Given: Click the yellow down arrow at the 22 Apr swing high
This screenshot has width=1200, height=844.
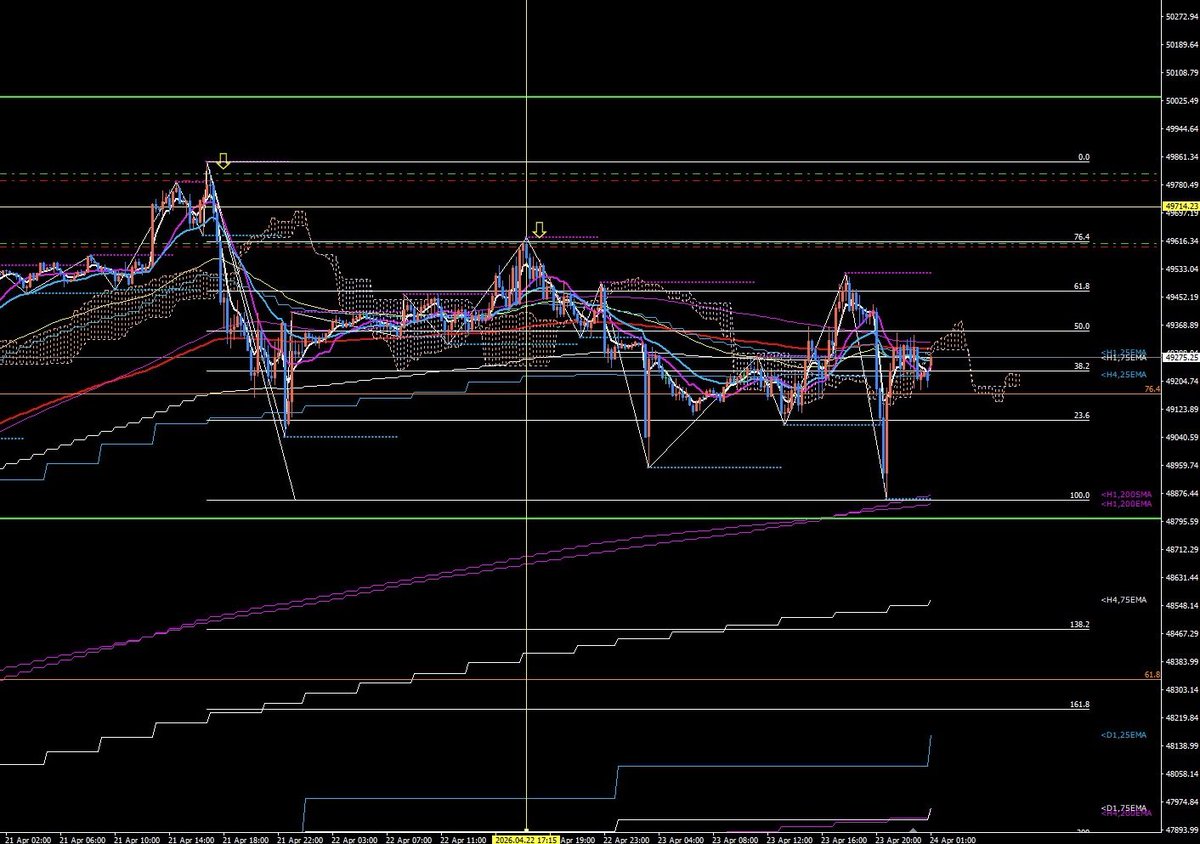Looking at the screenshot, I should pos(540,230).
